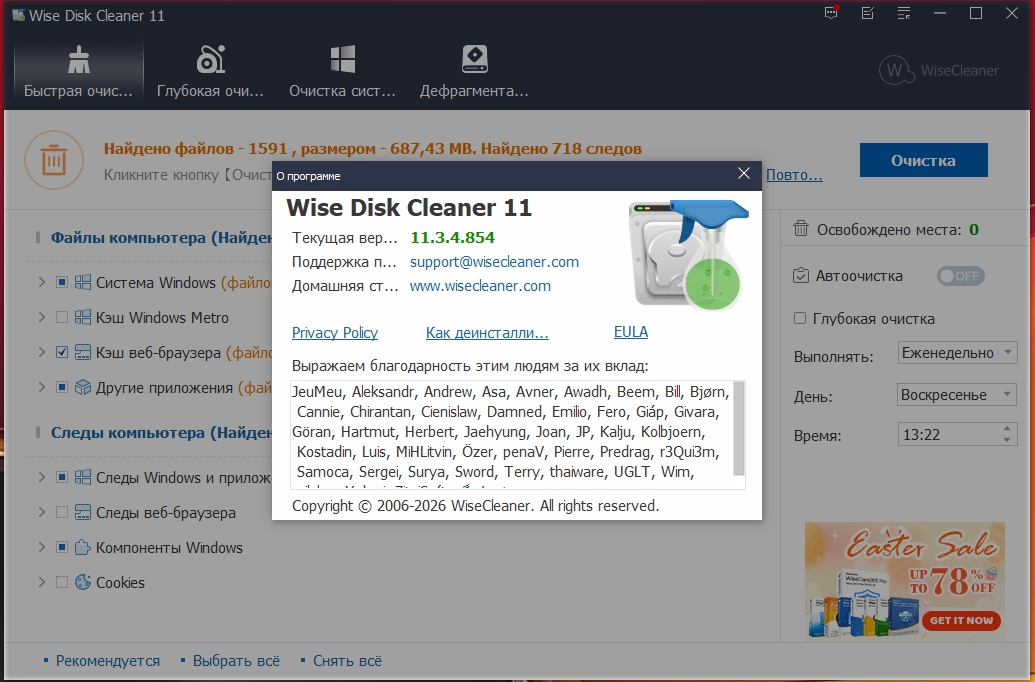Click Кэш Windows Metro icon
Viewport: 1035px width, 682px height.
[x=83, y=318]
